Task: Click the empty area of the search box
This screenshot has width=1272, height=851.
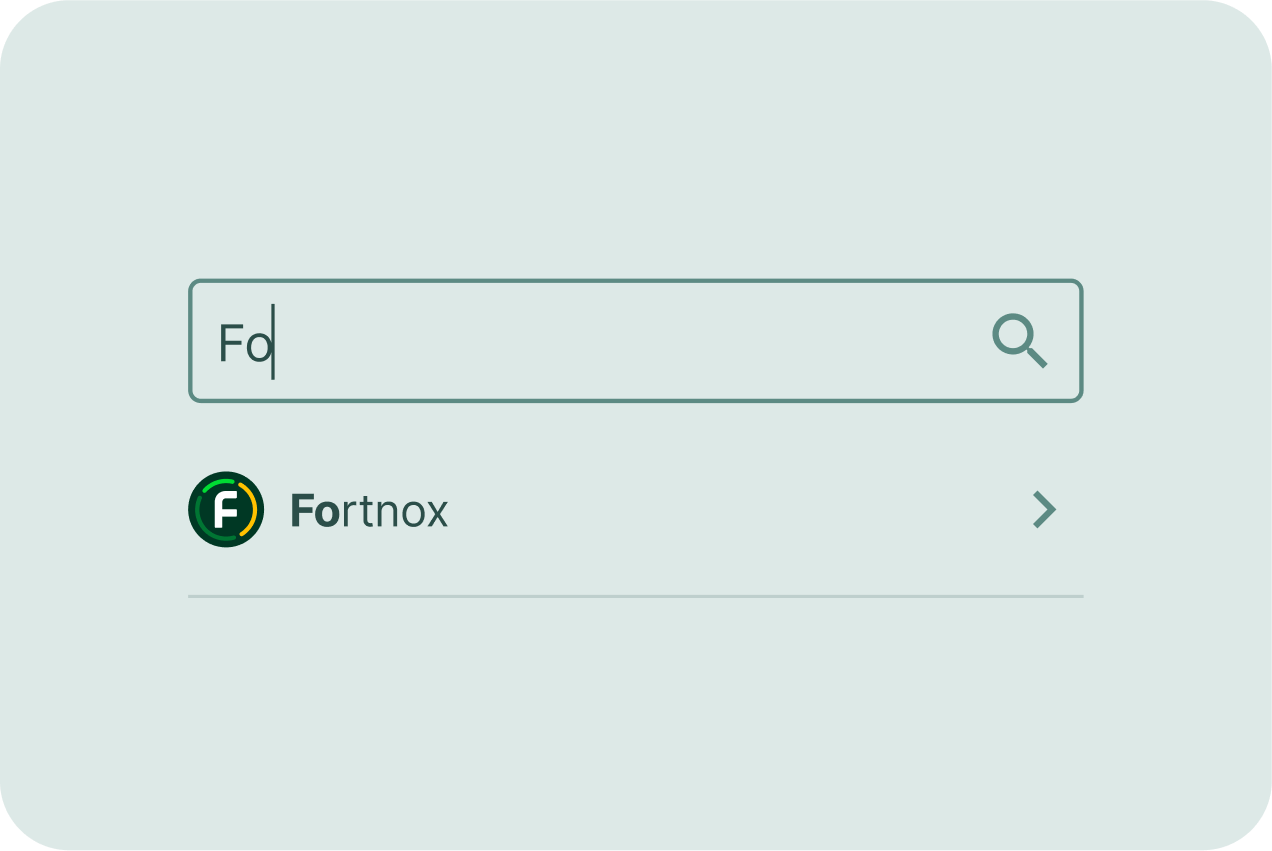Action: [x=630, y=341]
